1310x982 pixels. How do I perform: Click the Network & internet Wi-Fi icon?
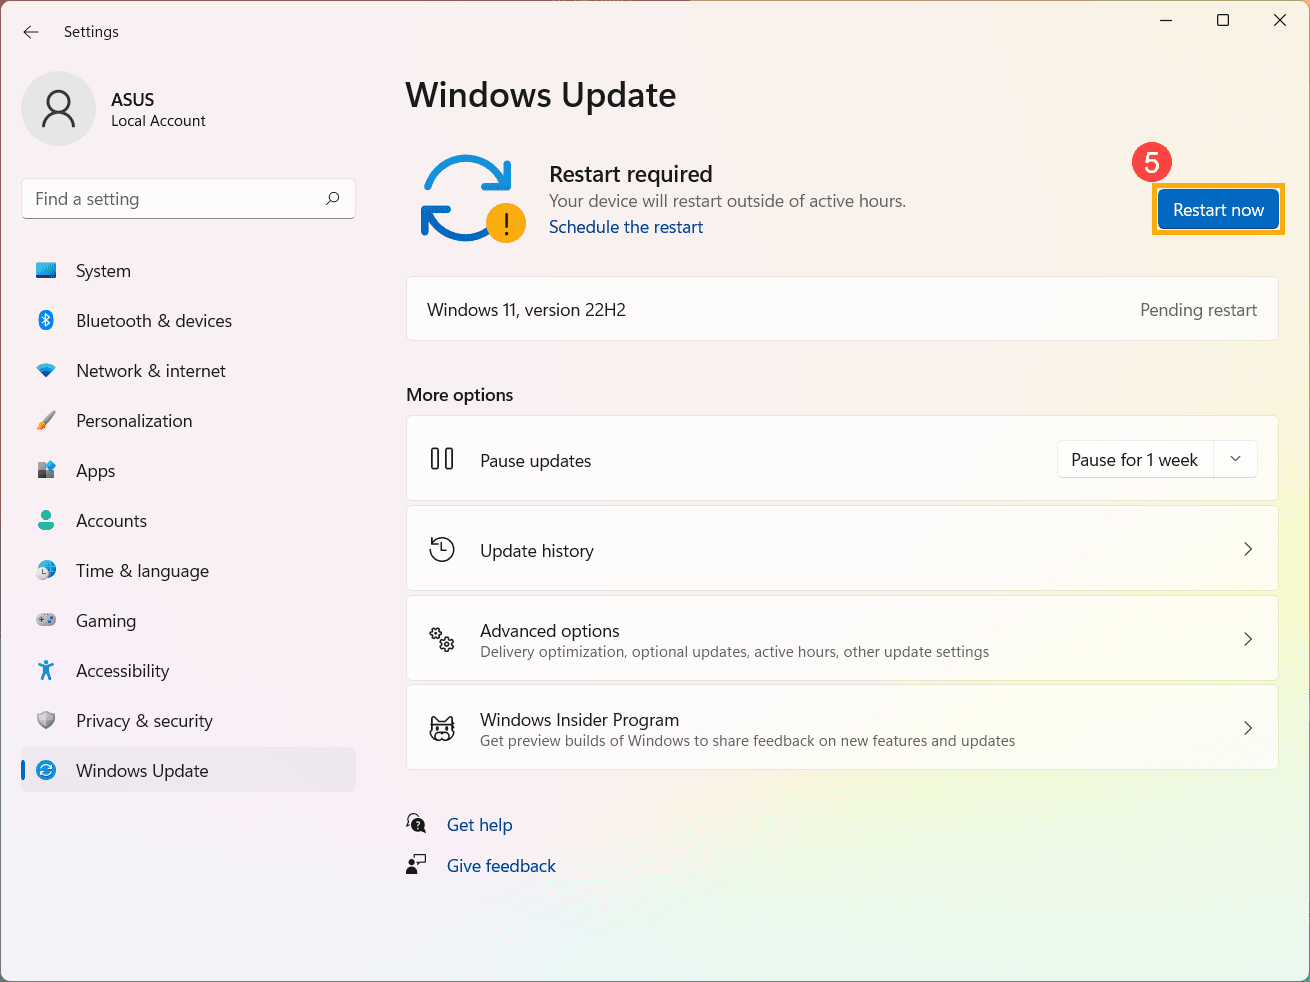(x=46, y=371)
